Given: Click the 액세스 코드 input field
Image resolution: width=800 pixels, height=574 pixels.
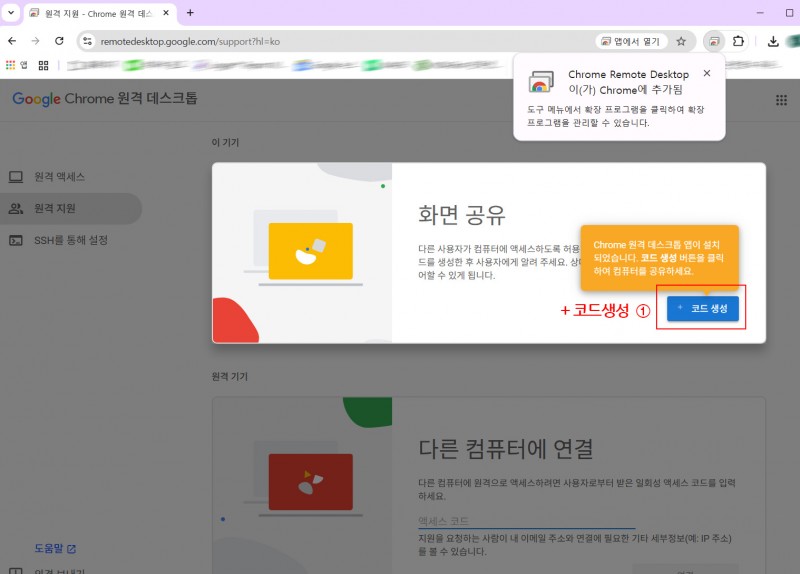Looking at the screenshot, I should click(527, 521).
